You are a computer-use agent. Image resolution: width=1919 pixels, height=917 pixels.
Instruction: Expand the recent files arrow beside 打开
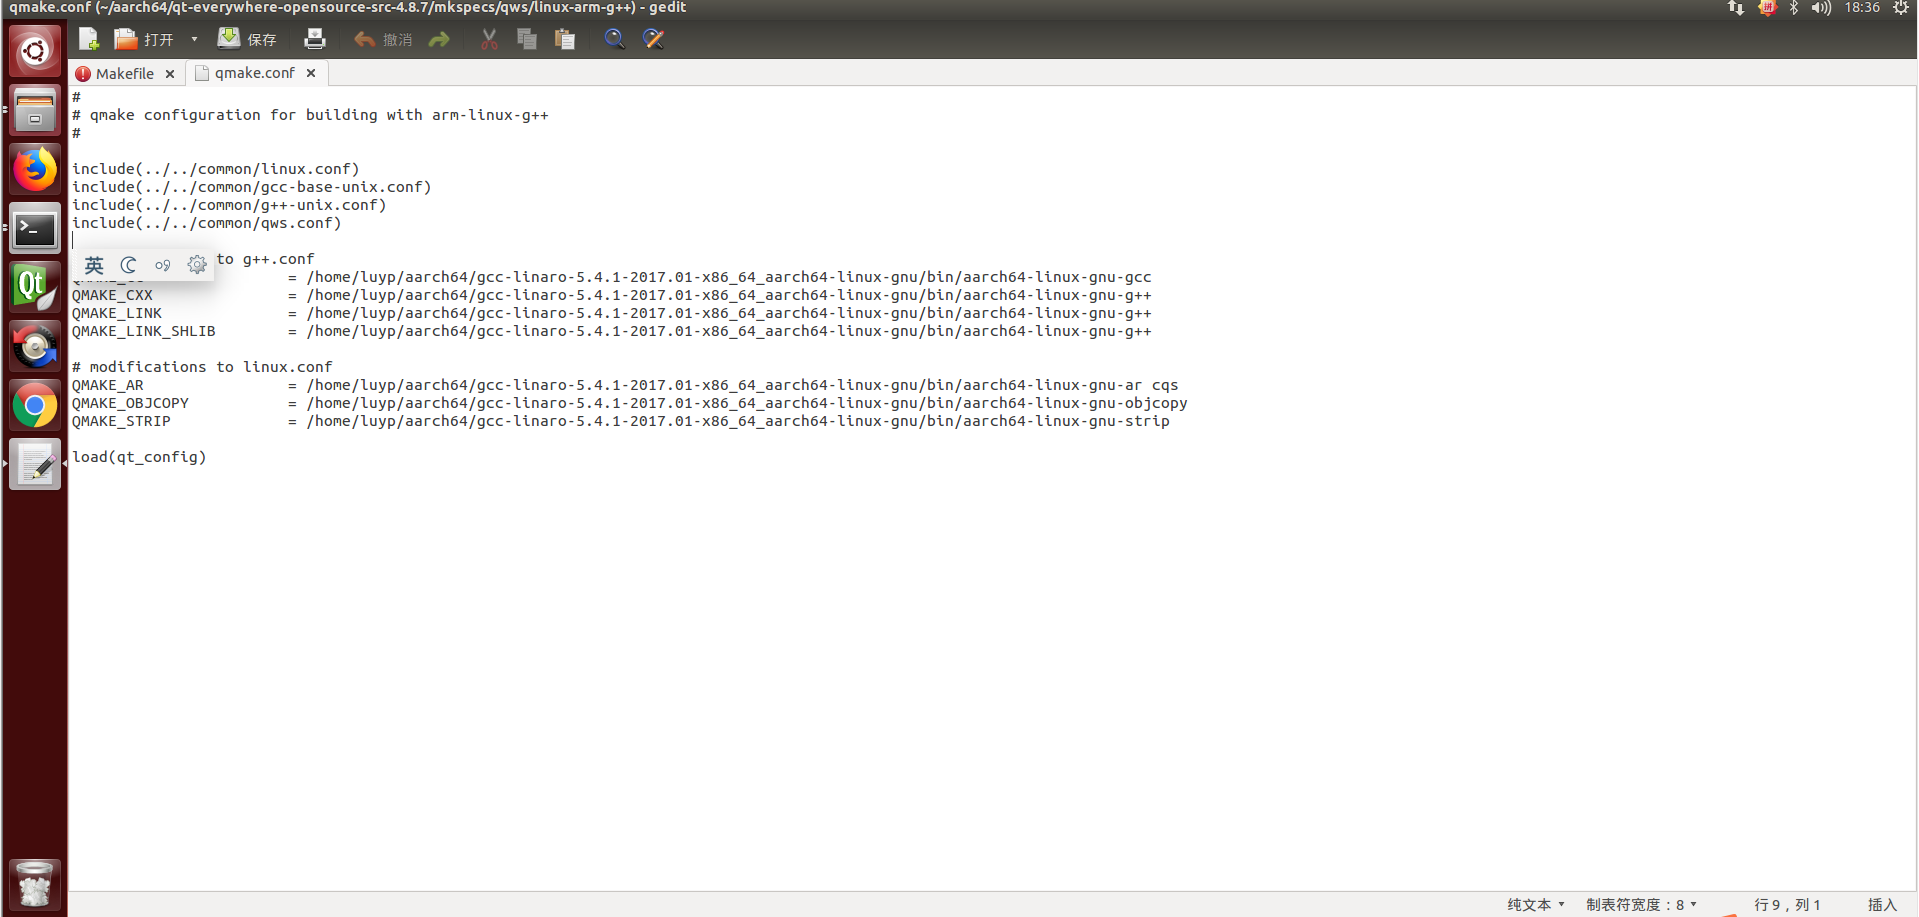[x=194, y=39]
